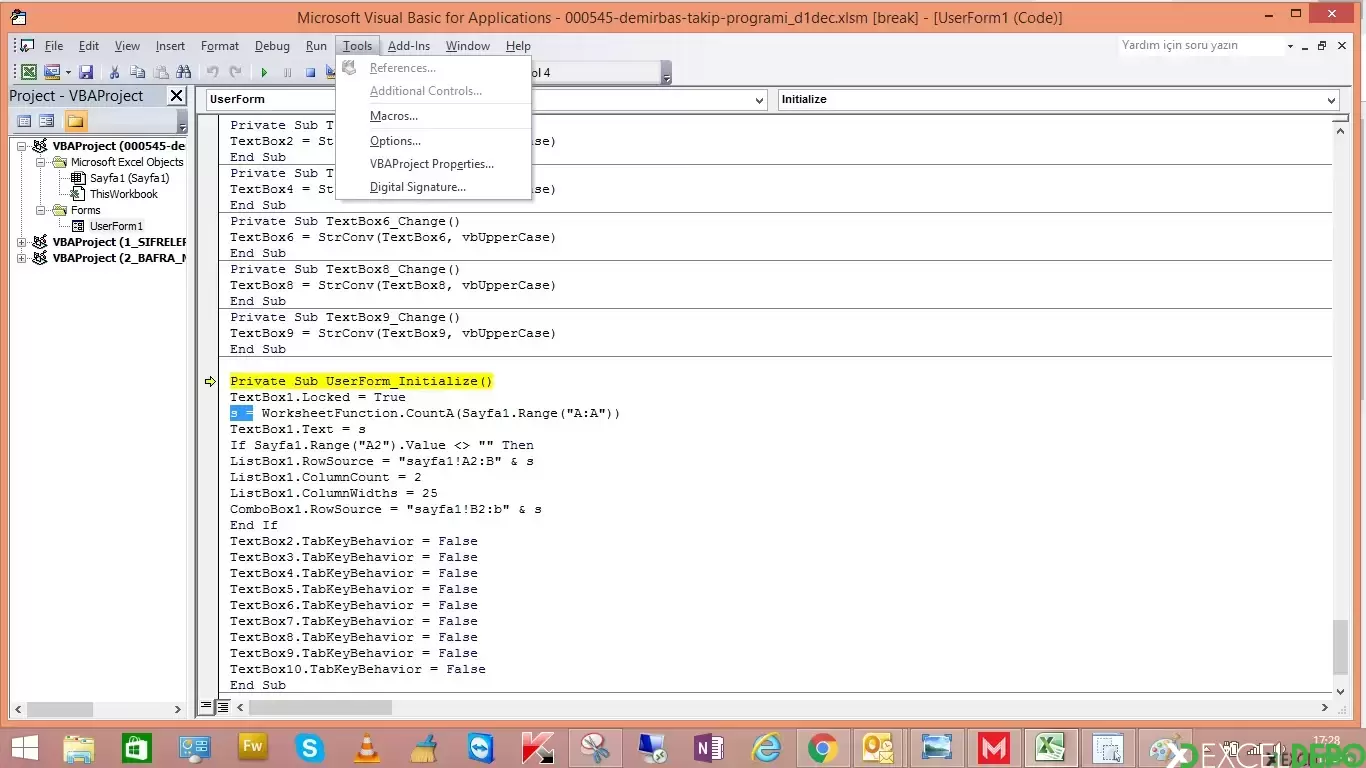Viewport: 1366px width, 768px height.
Task: Click the View Microsoft Excel toolbar icon
Action: (29, 72)
